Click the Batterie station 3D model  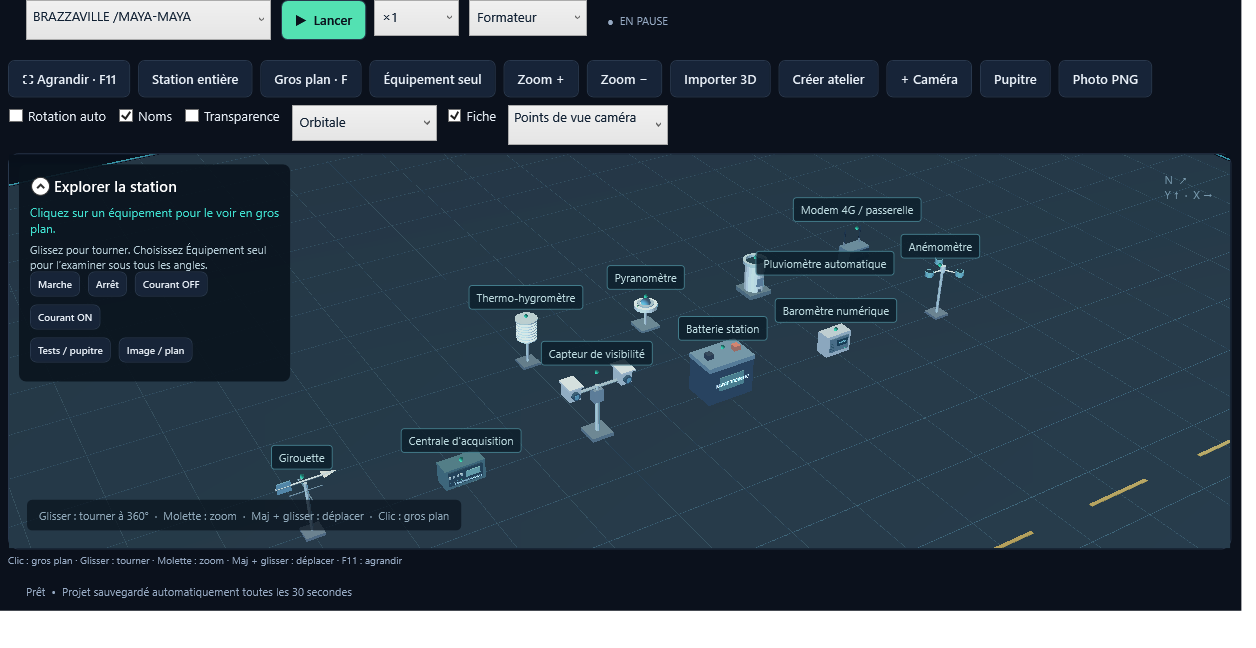pos(721,373)
